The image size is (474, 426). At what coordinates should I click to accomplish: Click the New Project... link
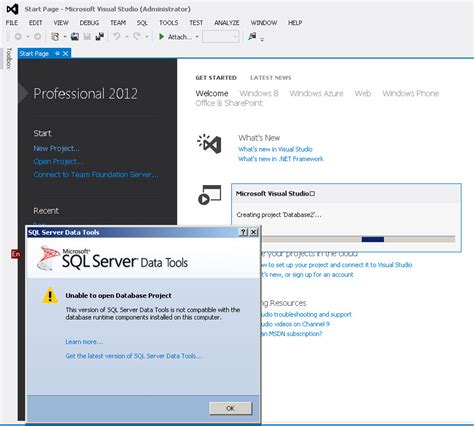[x=56, y=148]
